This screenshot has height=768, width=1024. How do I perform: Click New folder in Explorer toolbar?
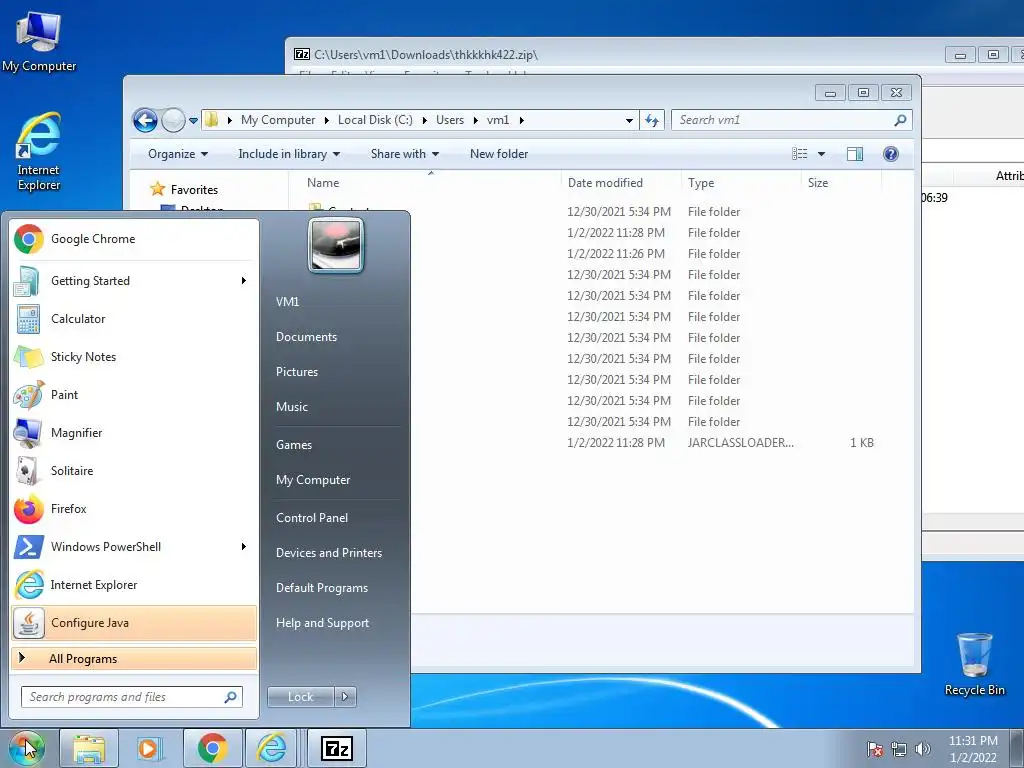point(499,154)
